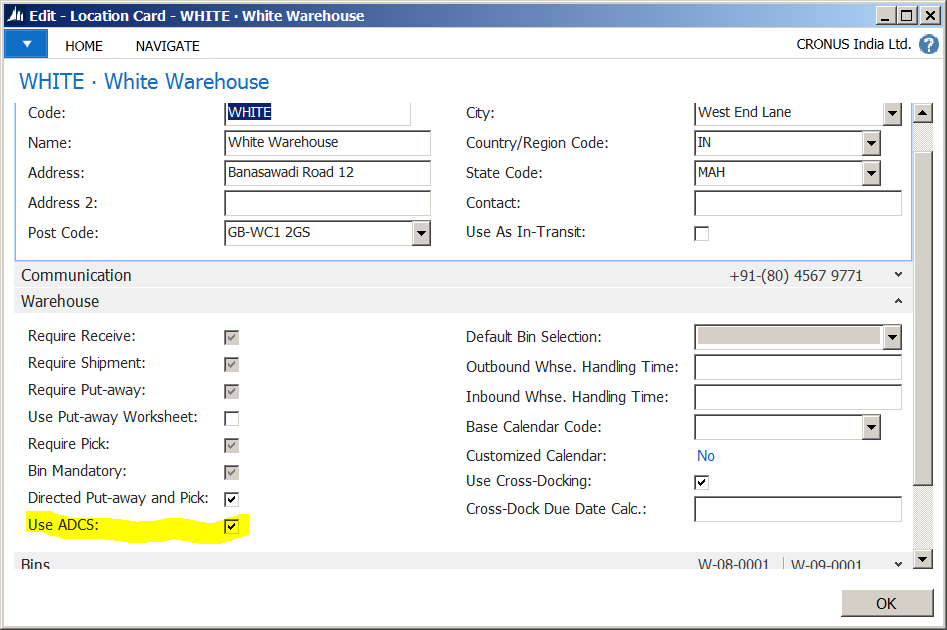
Task: Enable Use As In-Transit checkbox
Action: (701, 233)
